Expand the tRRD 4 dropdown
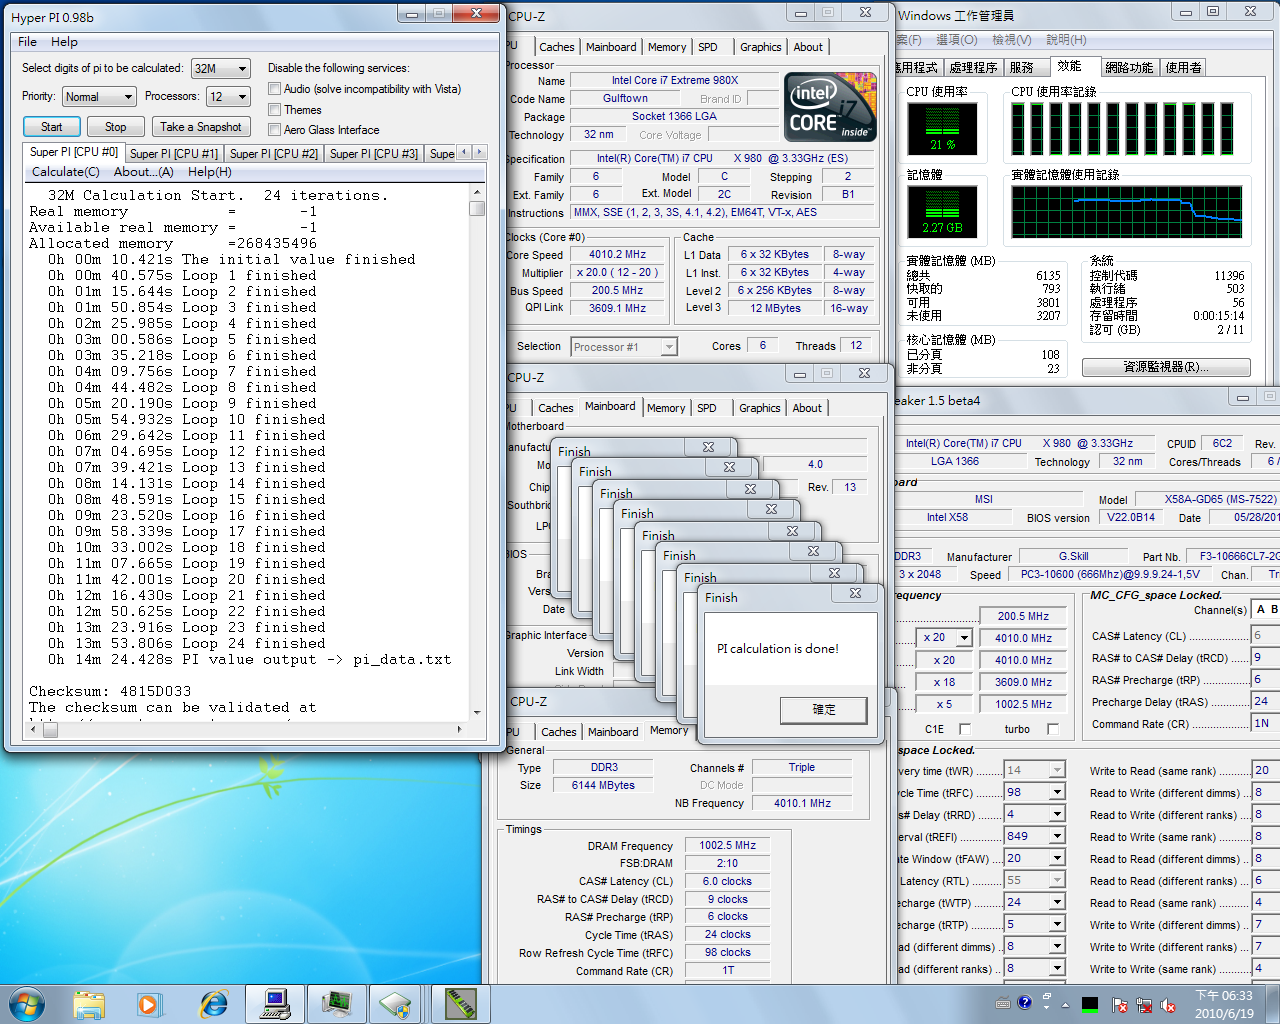 pyautogui.click(x=1056, y=814)
